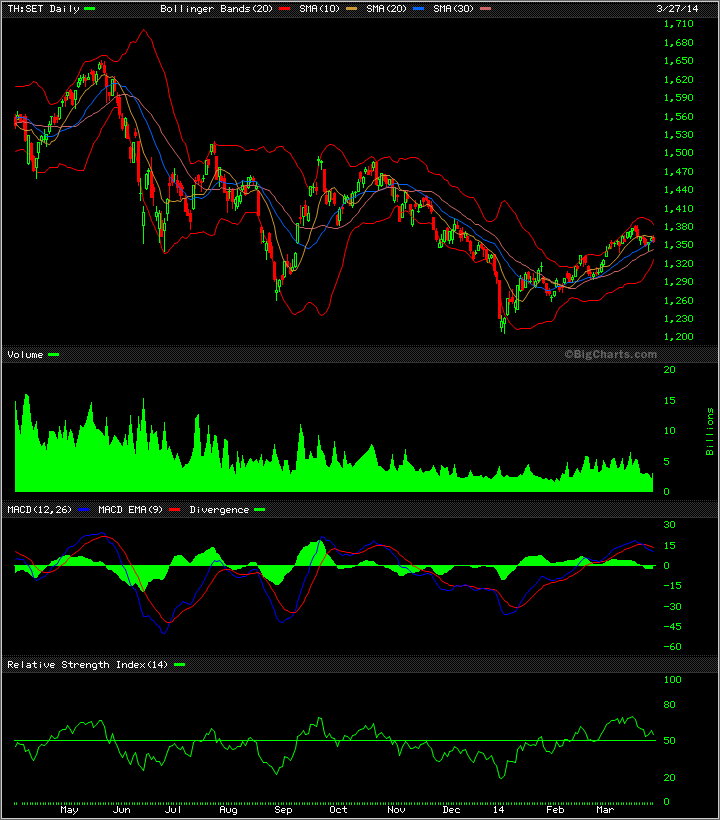Click the Billions axis unit label
The height and width of the screenshot is (820, 720).
[710, 431]
